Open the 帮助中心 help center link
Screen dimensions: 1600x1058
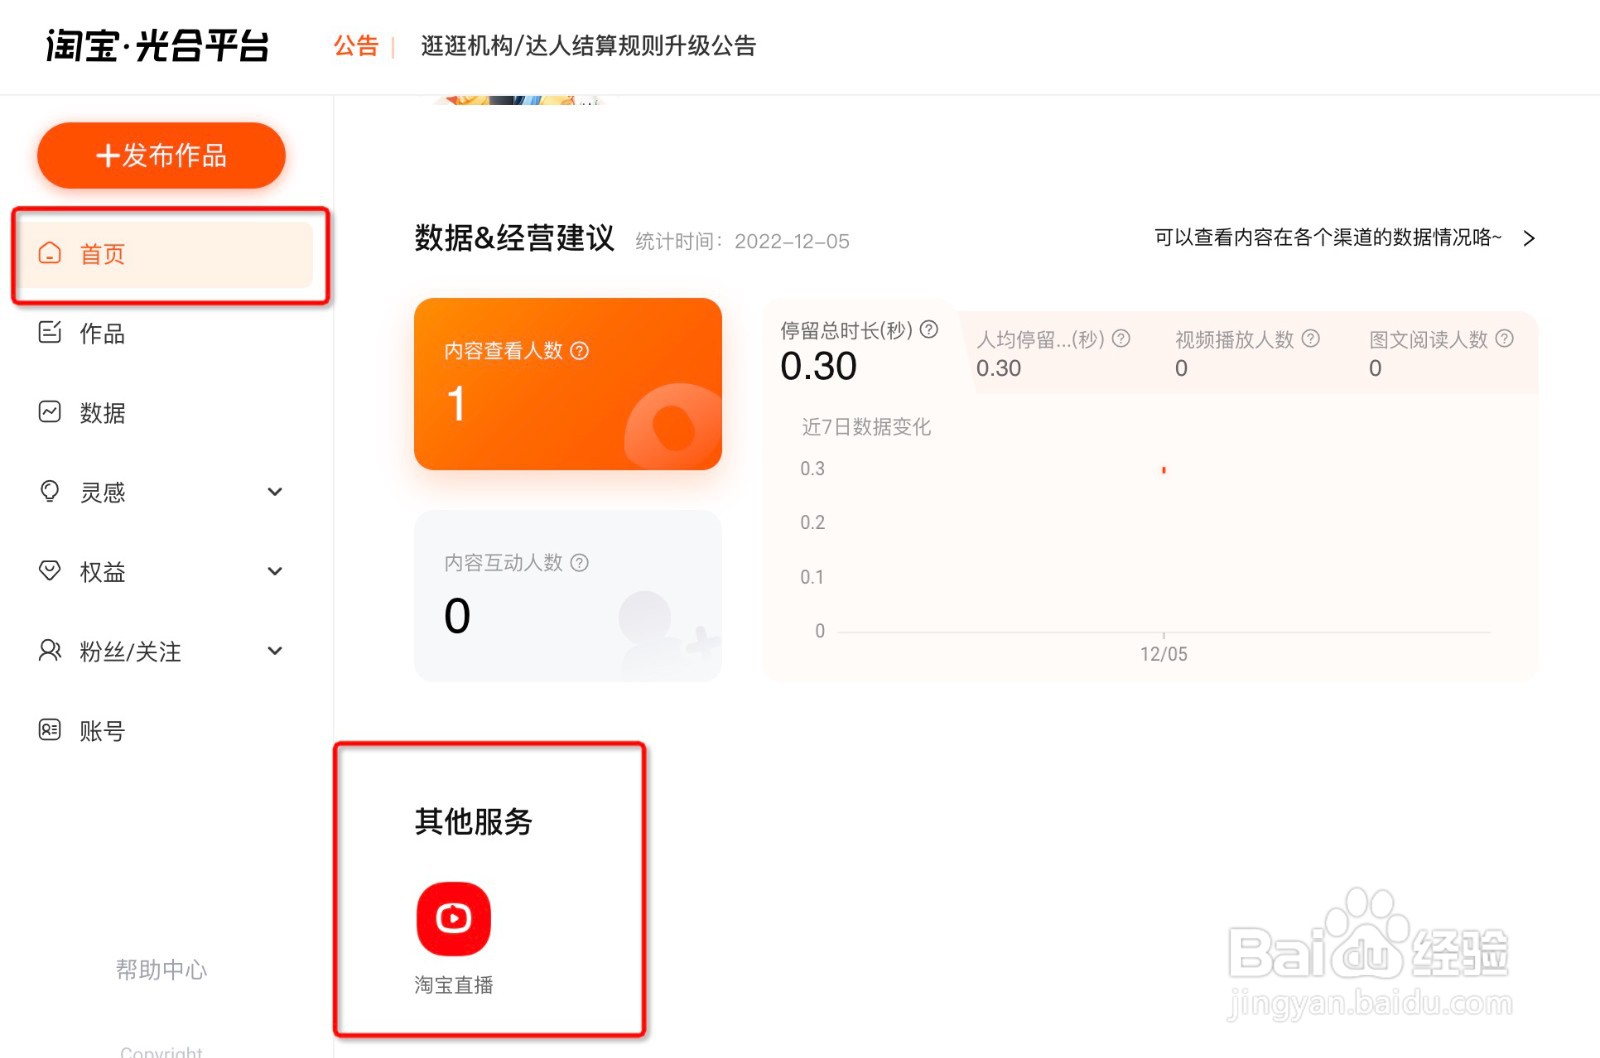pos(161,970)
